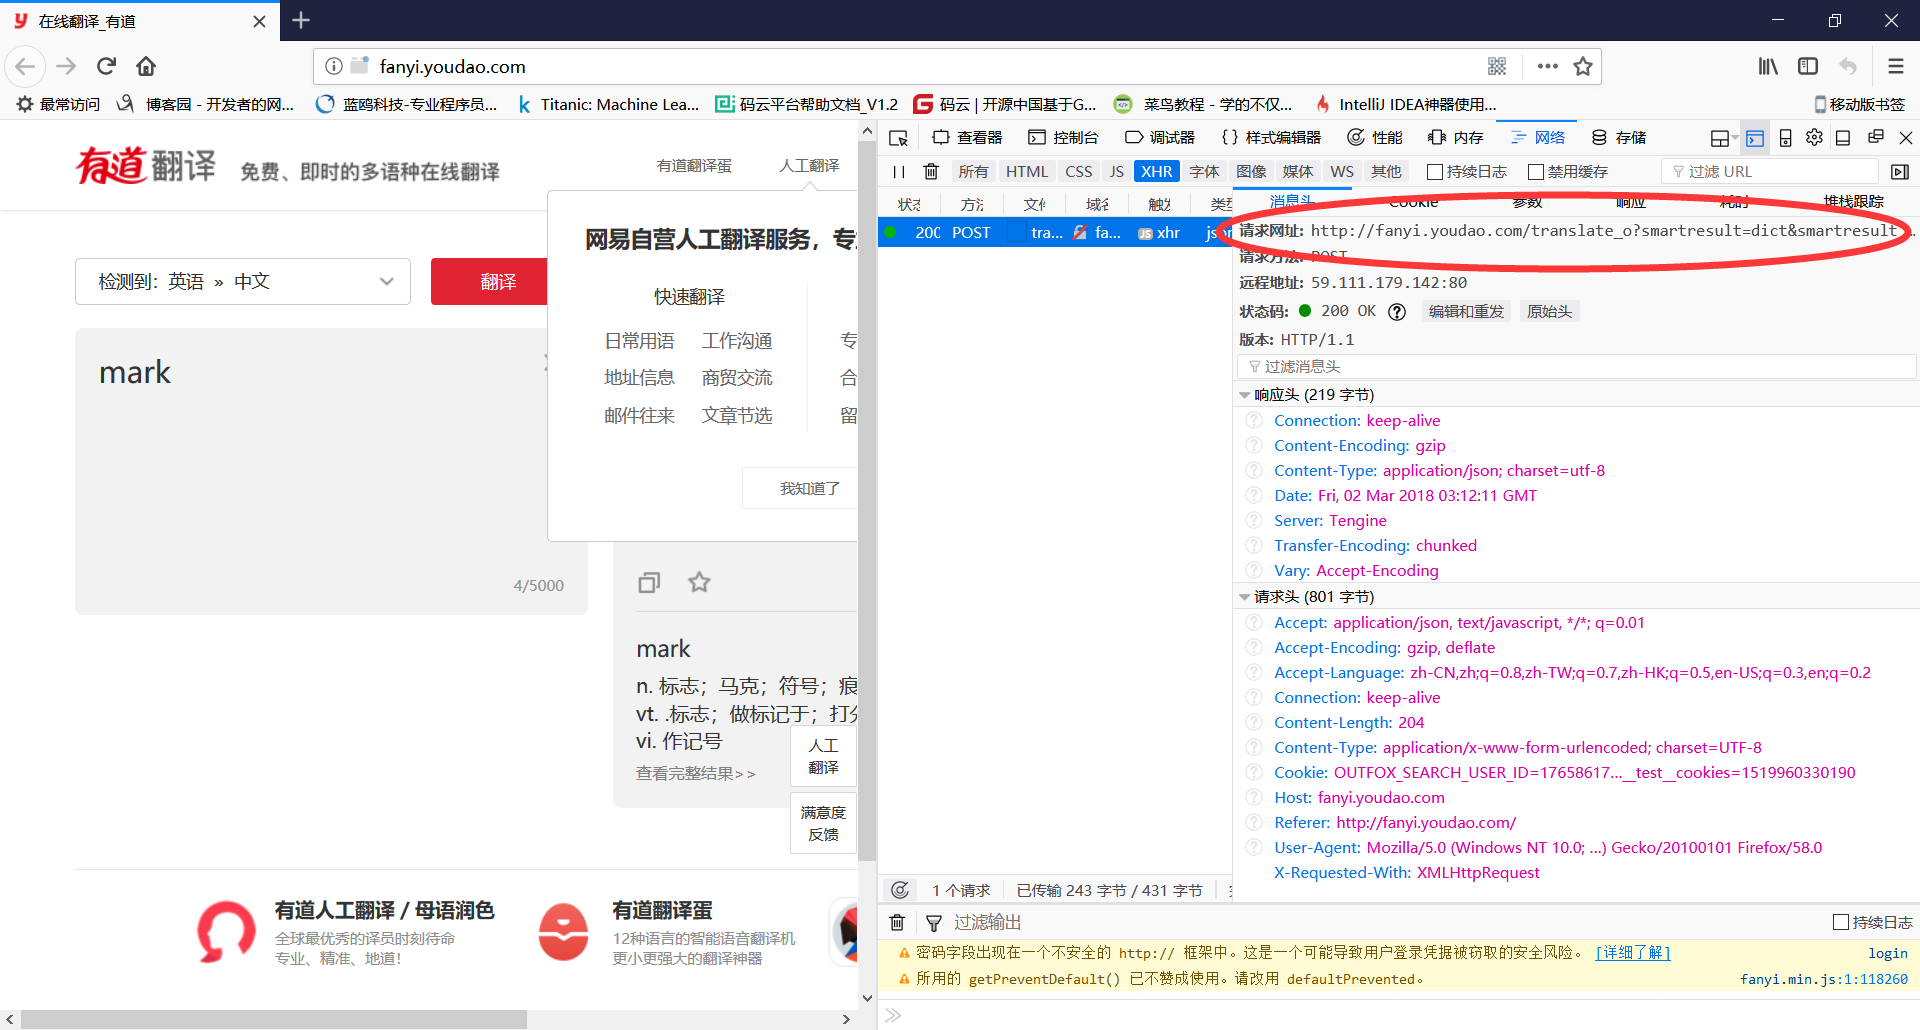Open network performance analysis icon

coord(900,890)
